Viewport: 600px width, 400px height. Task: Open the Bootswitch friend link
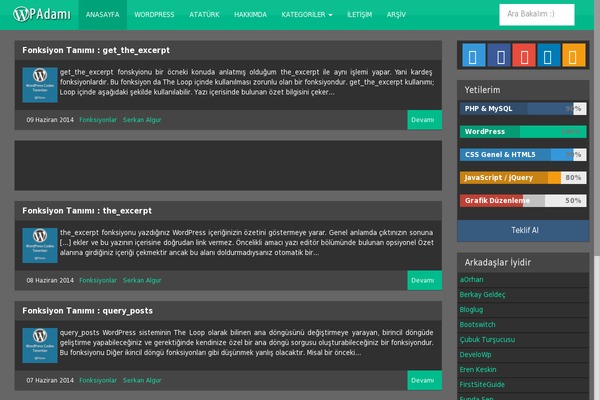(478, 325)
